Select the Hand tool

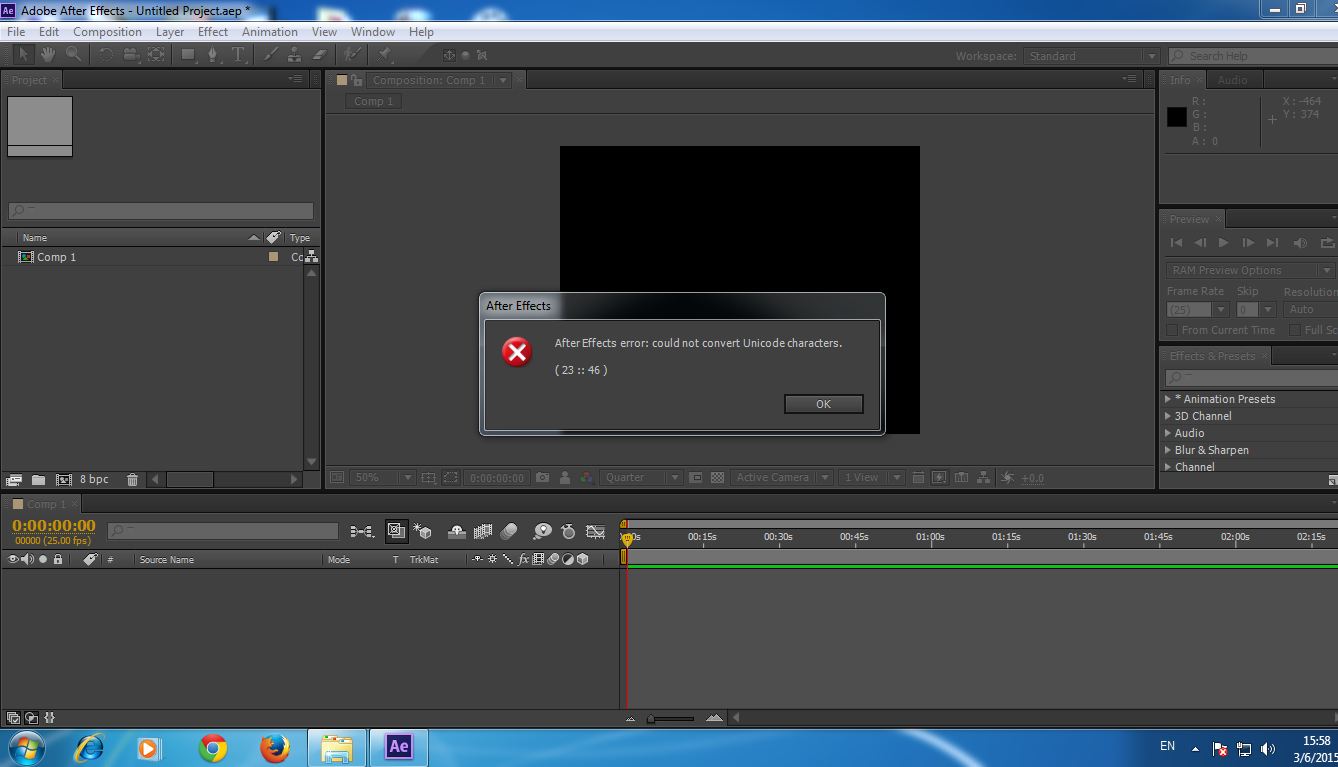(49, 55)
